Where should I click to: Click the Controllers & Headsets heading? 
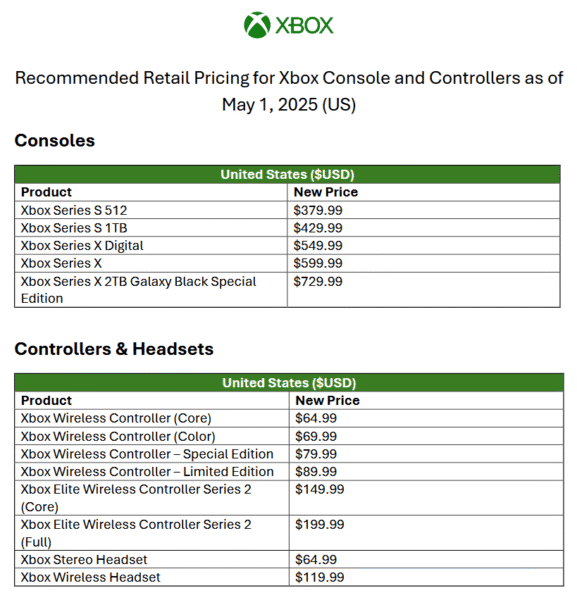coord(114,349)
